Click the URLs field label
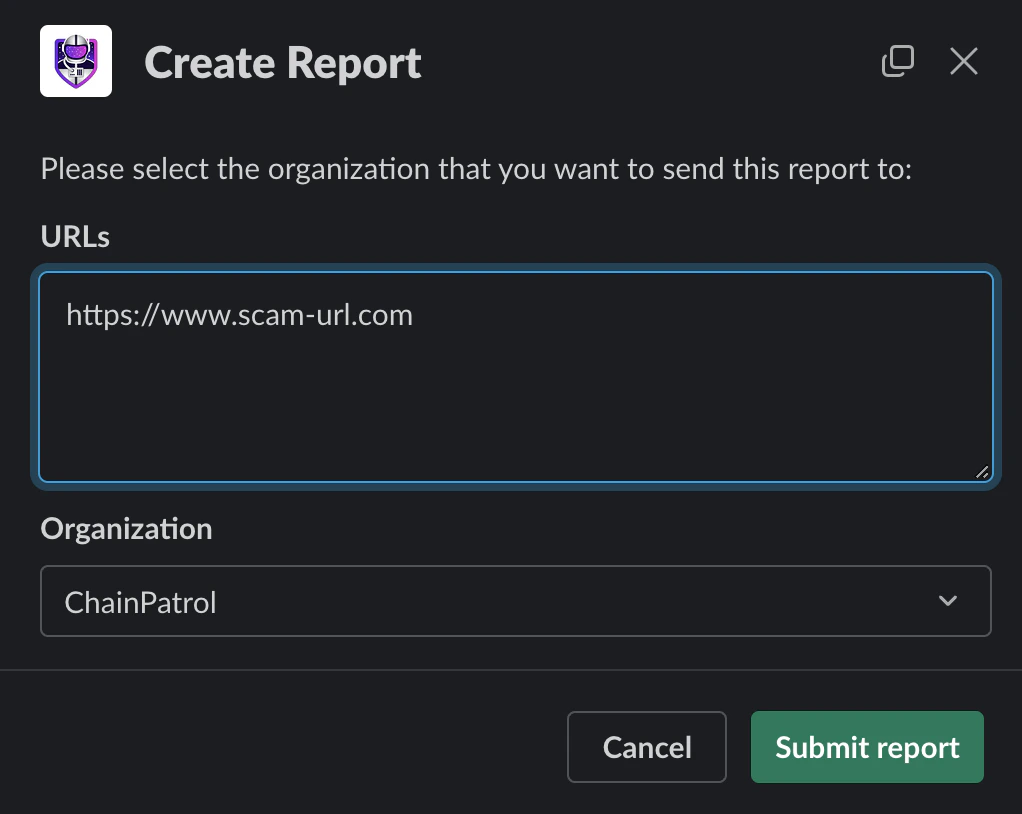1022x814 pixels. coord(74,237)
